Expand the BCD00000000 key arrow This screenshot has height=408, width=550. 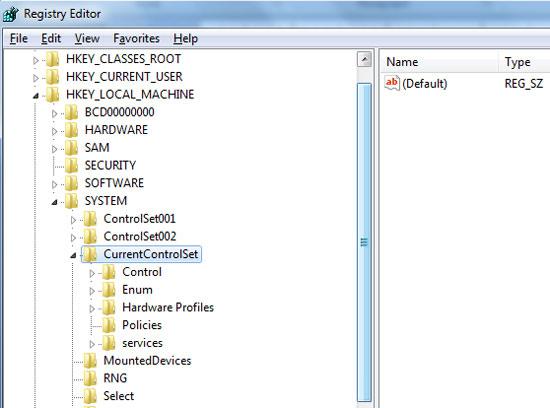pyautogui.click(x=54, y=113)
